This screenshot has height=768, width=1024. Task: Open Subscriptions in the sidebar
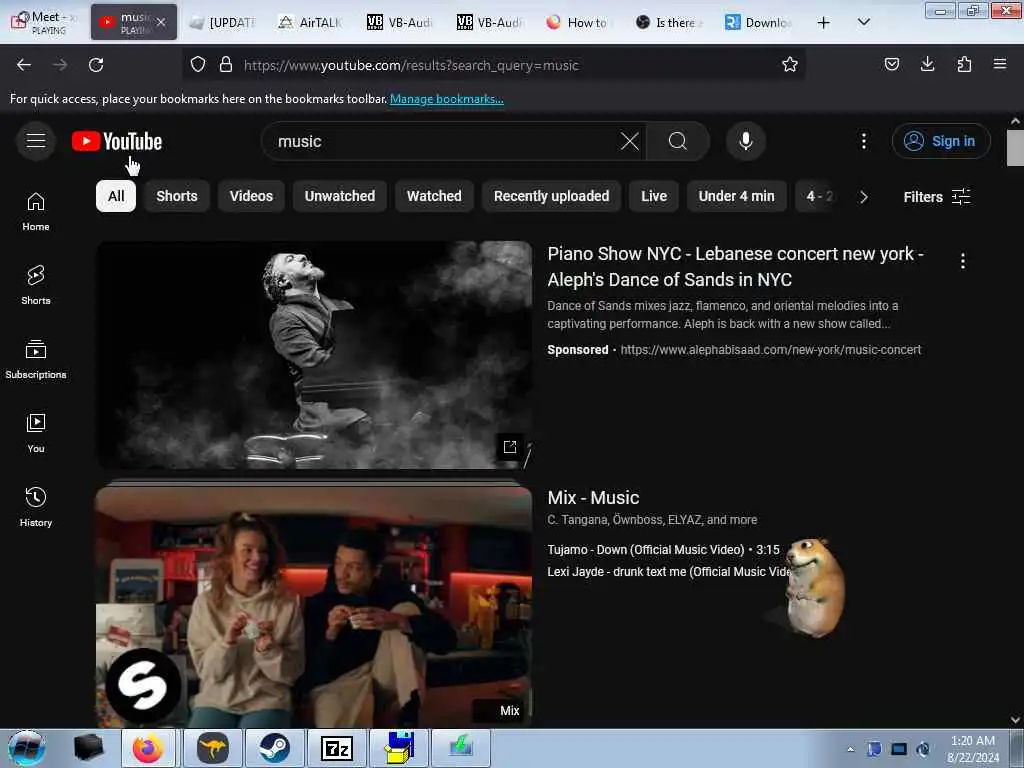click(36, 359)
